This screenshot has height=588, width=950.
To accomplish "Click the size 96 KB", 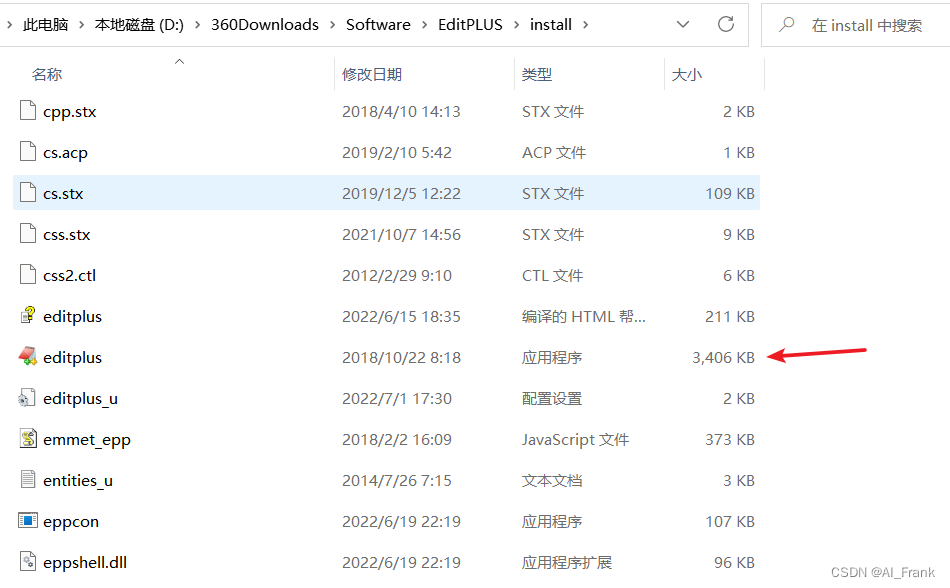I will [734, 563].
